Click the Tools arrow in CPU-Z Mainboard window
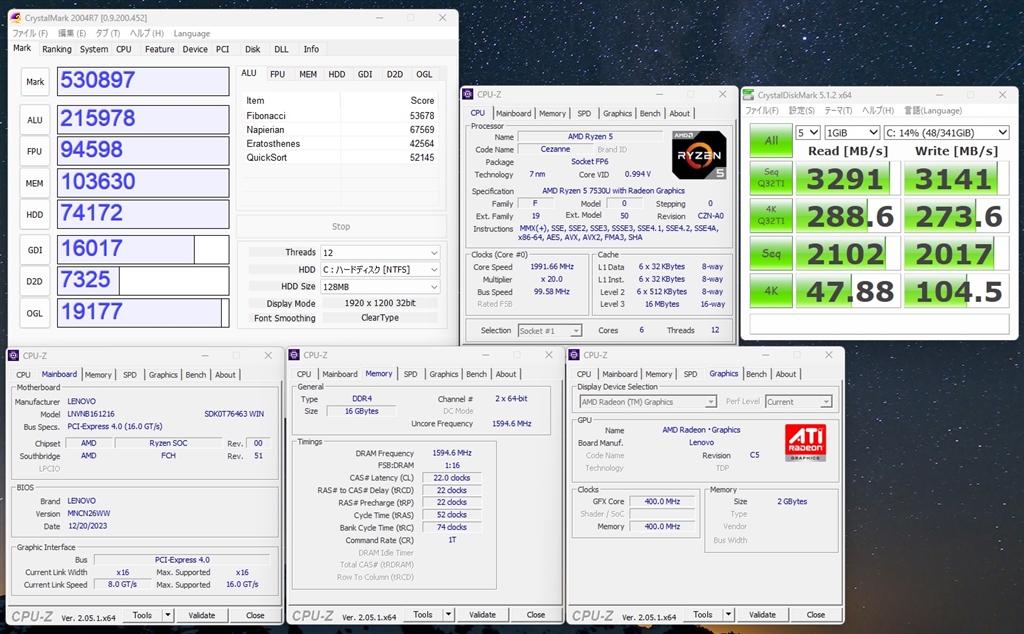This screenshot has height=634, width=1024. [167, 615]
